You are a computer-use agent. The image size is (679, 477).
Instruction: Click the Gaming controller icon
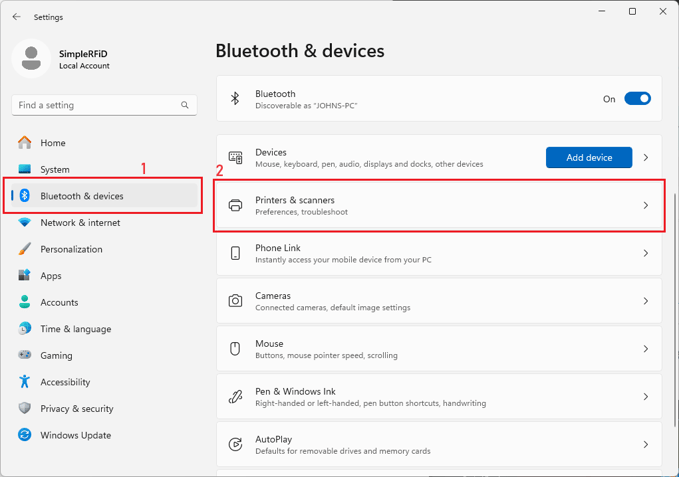point(25,355)
